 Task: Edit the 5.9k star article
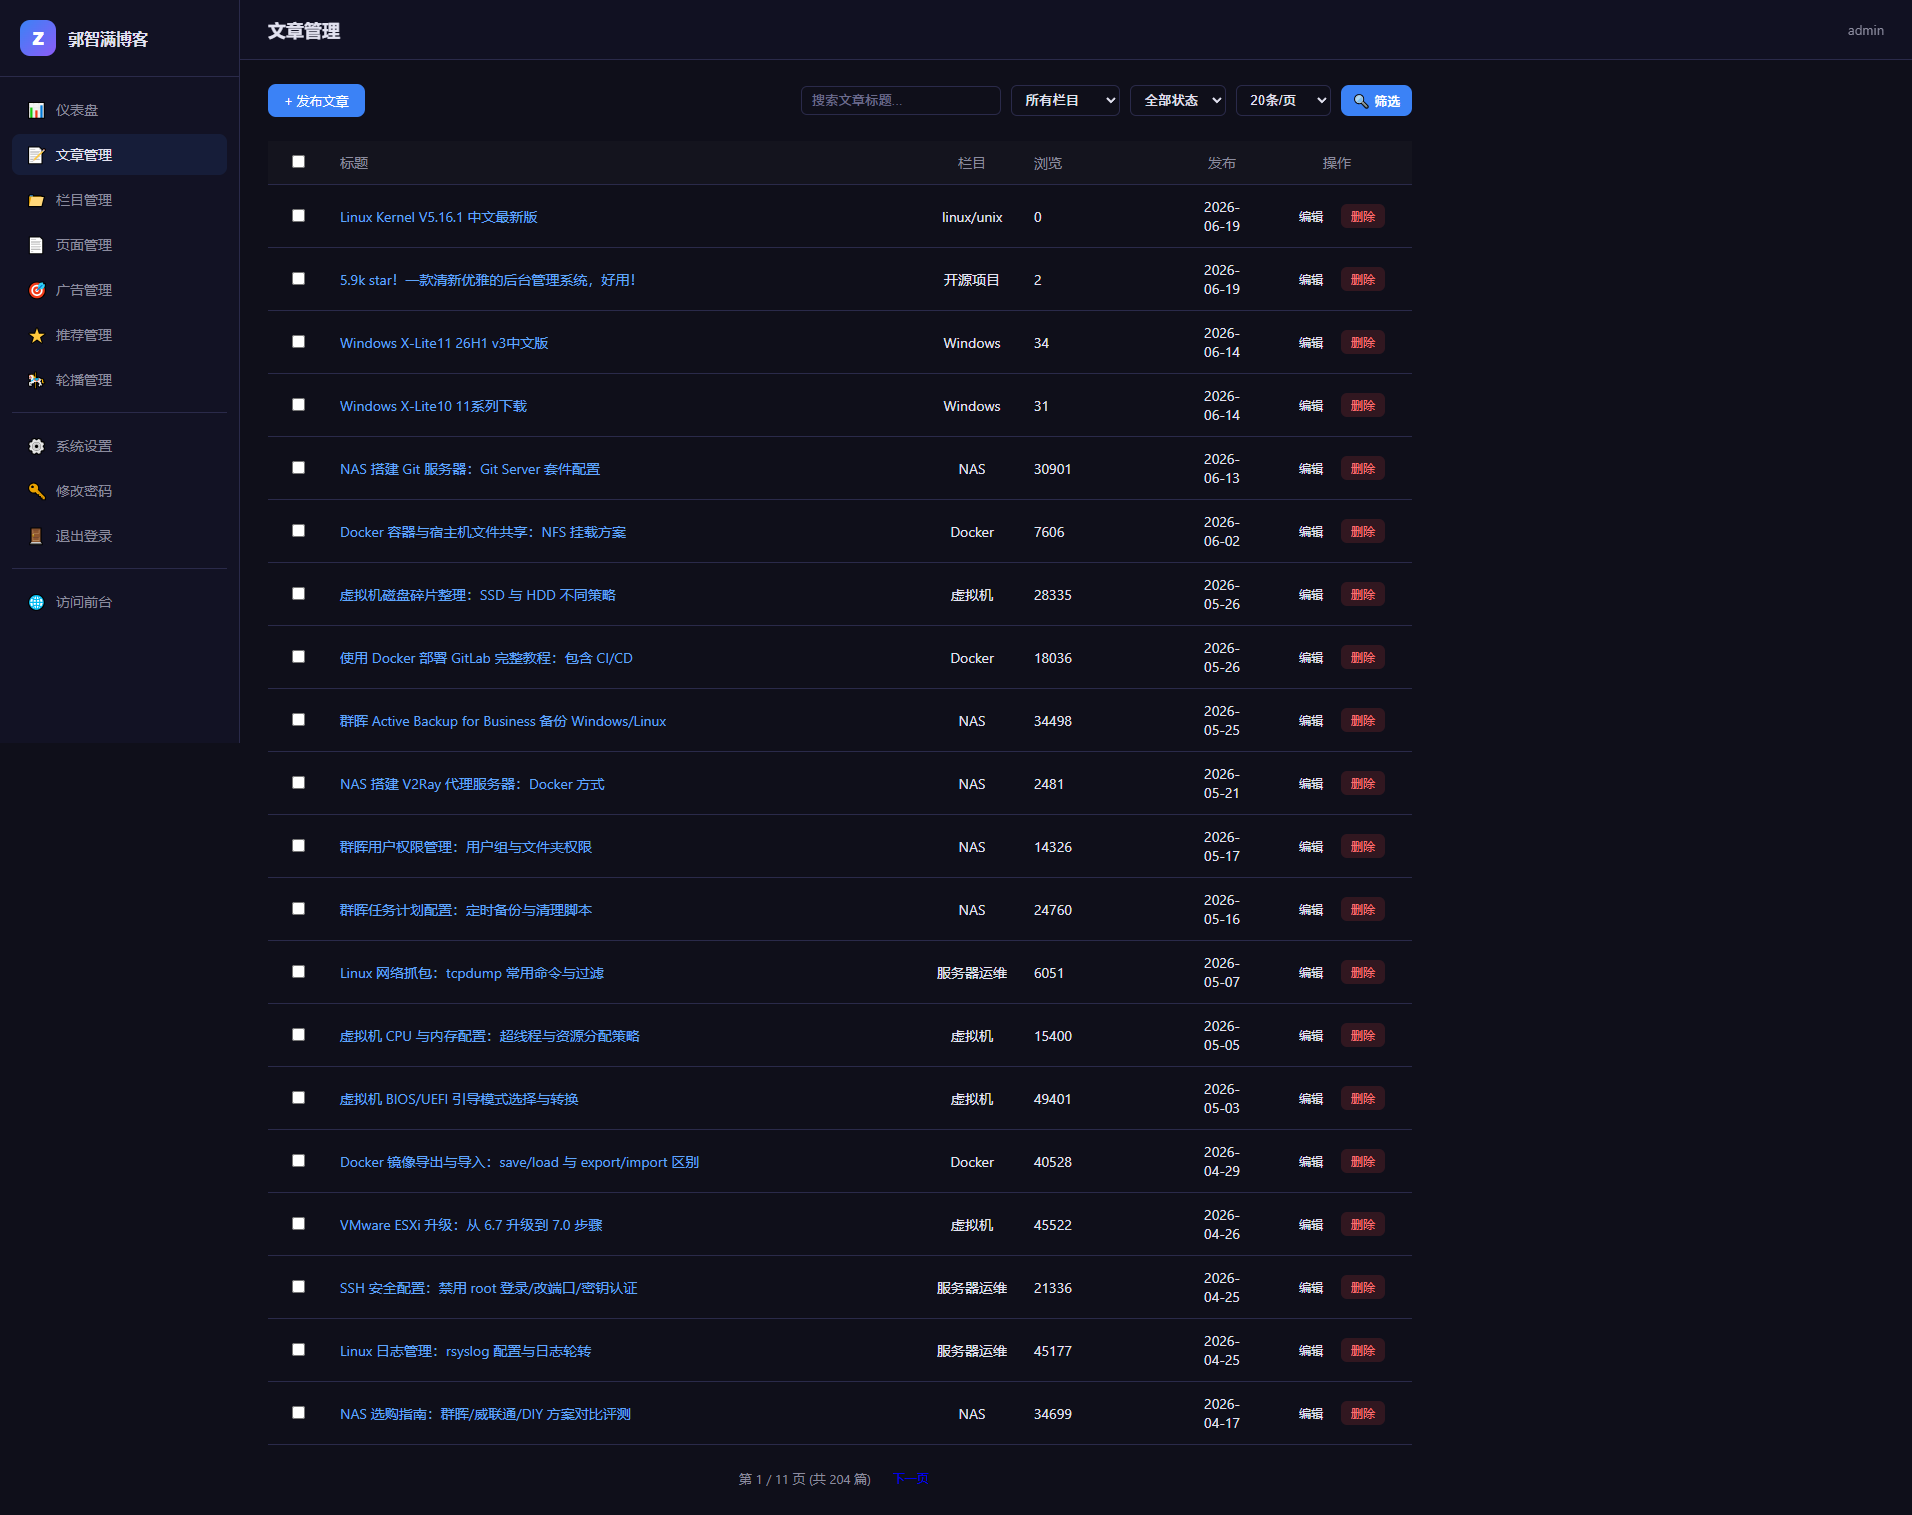pos(1310,280)
